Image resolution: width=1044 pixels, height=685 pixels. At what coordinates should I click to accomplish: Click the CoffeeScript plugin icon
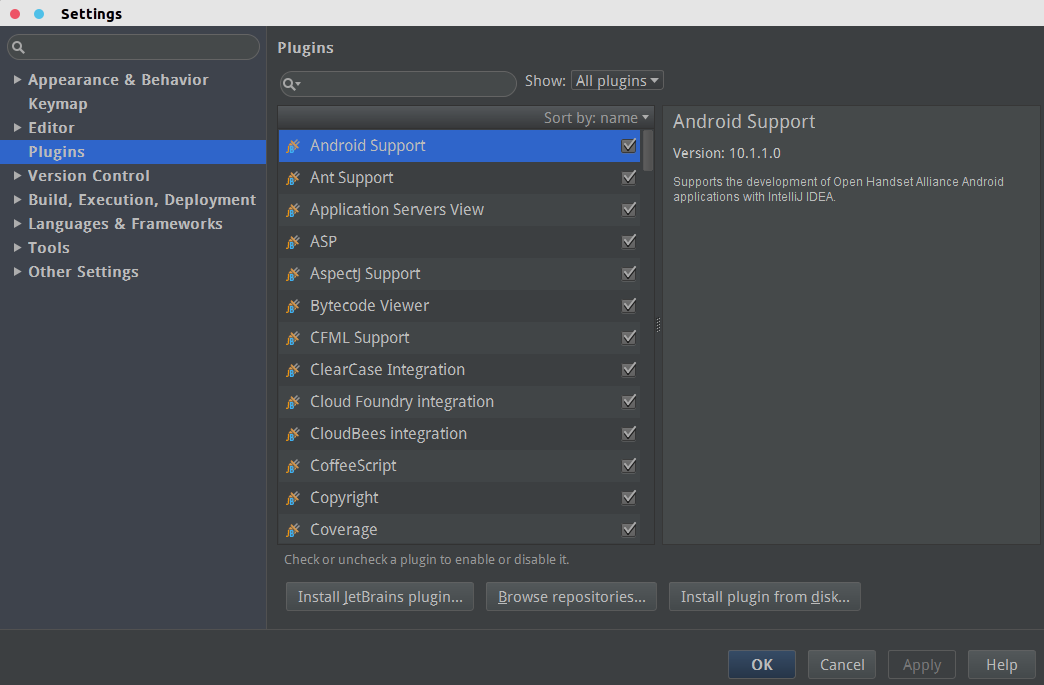tap(293, 465)
